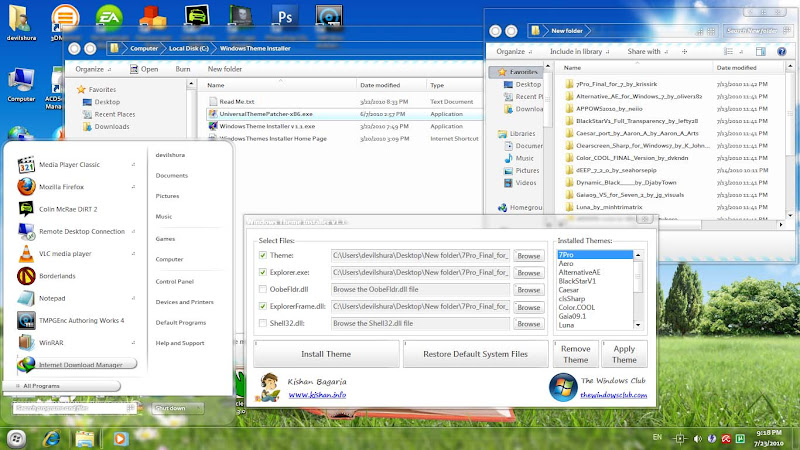Screen dimensions: 800x450
Task: Tick the Shell32.dll checkbox
Action: pyautogui.click(x=262, y=324)
